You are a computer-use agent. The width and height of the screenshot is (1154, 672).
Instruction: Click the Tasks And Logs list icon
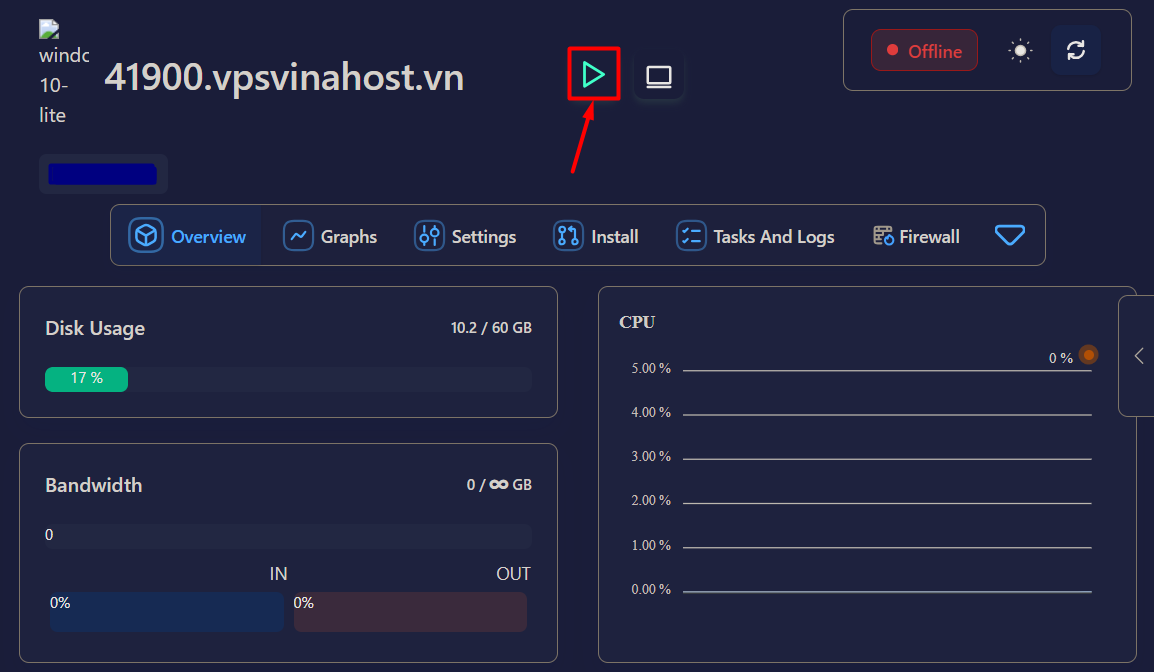click(x=691, y=235)
